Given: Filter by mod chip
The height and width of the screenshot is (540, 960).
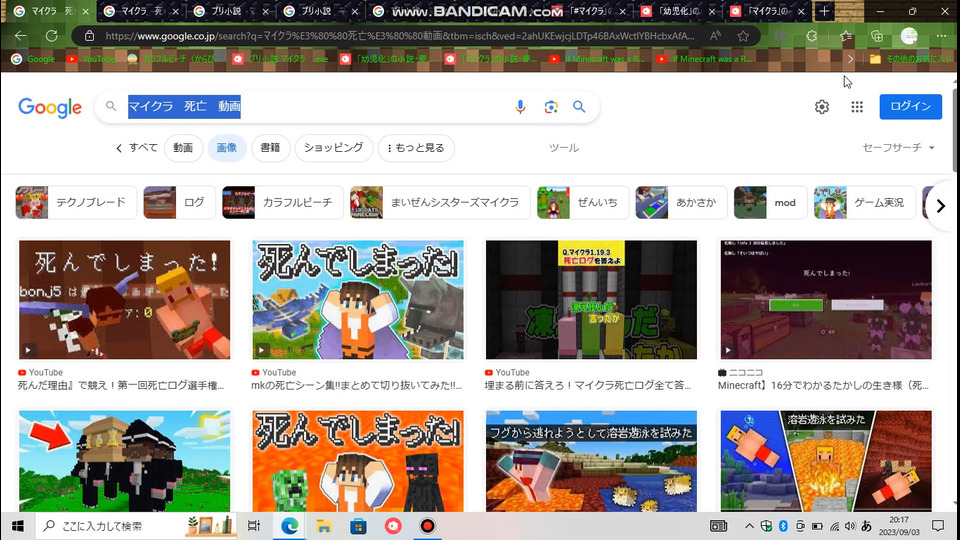Looking at the screenshot, I should (770, 202).
